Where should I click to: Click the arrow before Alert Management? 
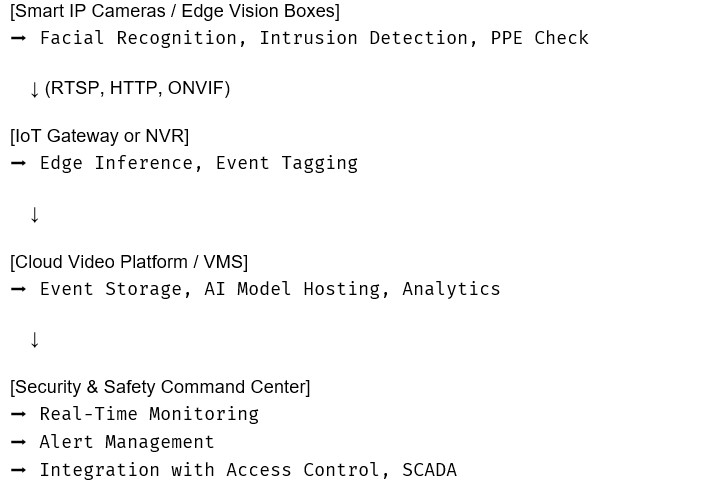(x=18, y=442)
